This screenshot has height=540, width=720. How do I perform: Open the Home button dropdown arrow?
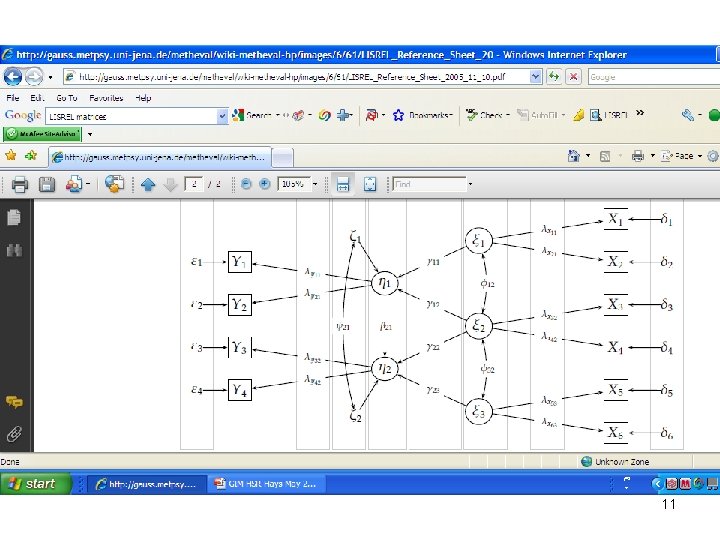coord(588,156)
